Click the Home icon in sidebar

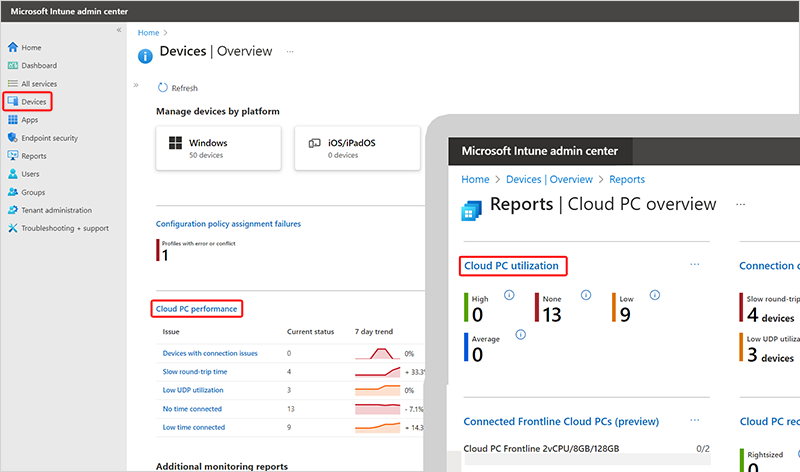(12, 48)
